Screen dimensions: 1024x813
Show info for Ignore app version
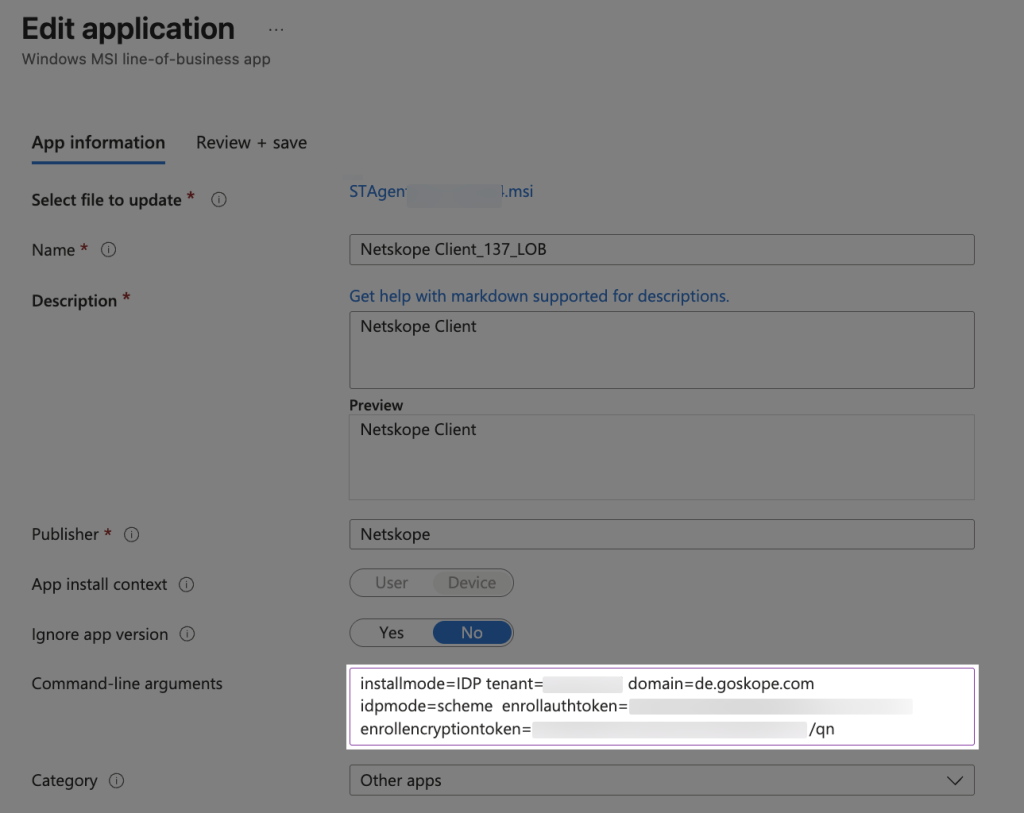(x=187, y=634)
